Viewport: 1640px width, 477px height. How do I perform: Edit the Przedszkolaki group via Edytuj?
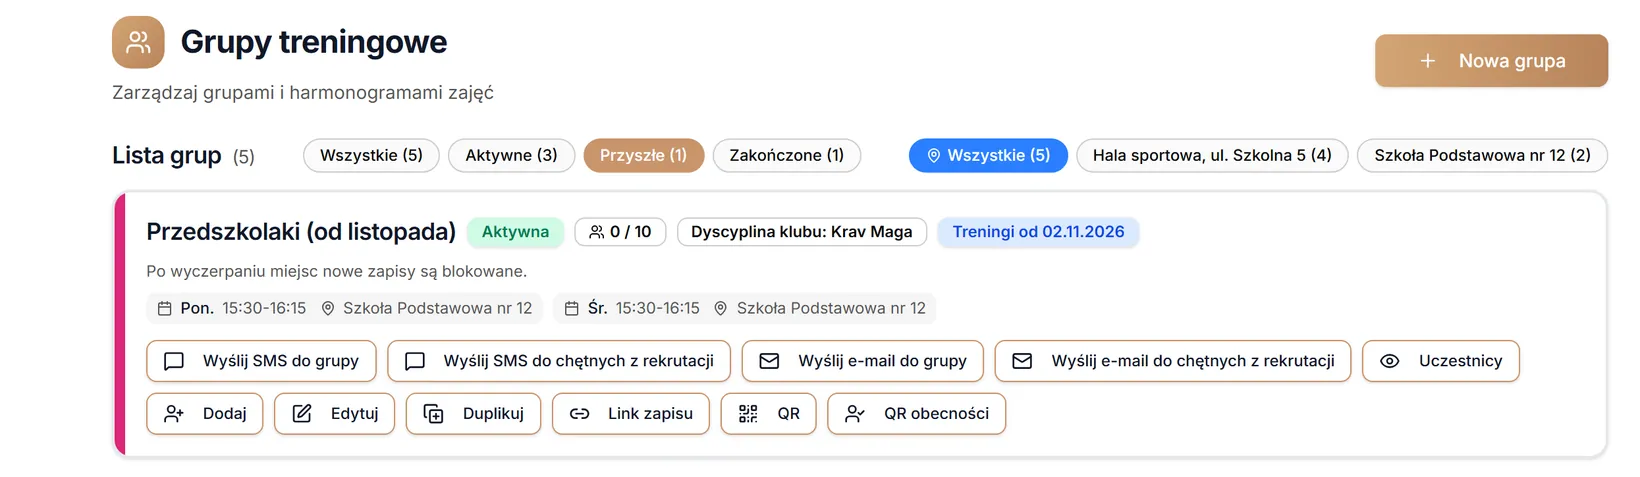[335, 413]
